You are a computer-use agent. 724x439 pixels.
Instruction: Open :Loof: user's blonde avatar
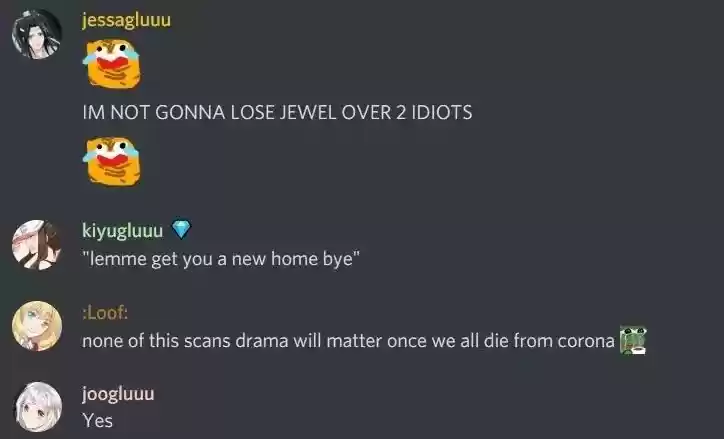[x=37, y=326]
